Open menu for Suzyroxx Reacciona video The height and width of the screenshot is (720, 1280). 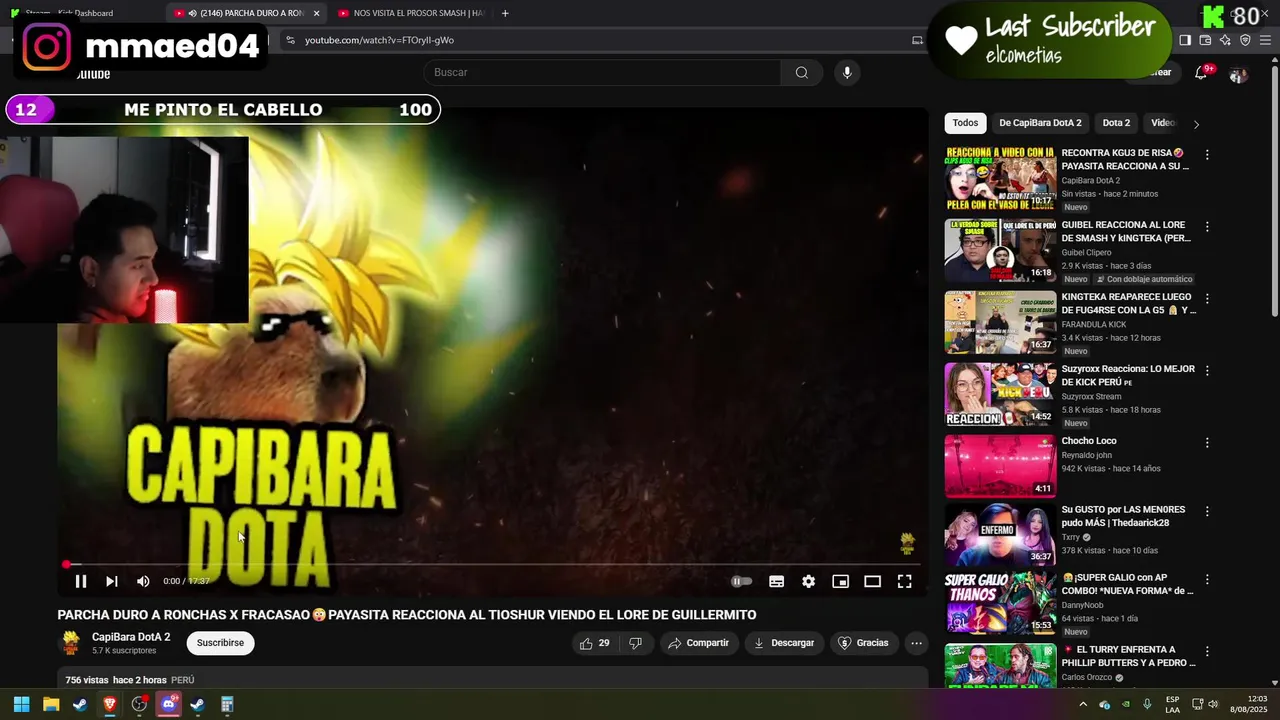click(1207, 371)
